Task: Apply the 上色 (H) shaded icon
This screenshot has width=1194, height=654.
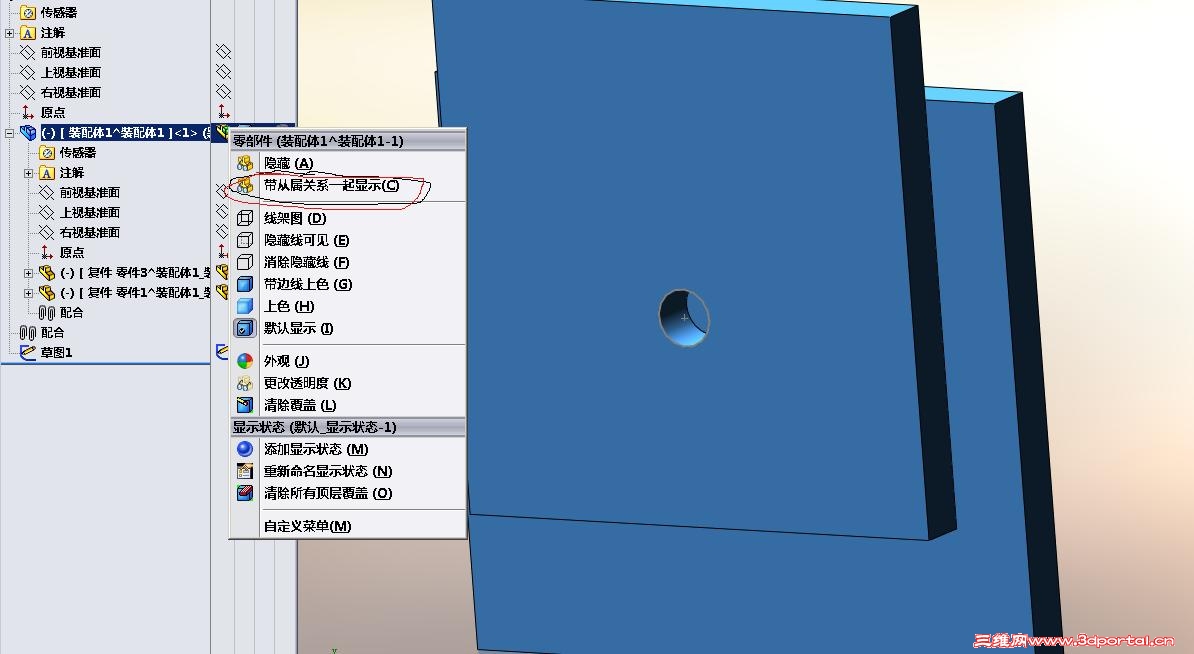Action: point(244,306)
